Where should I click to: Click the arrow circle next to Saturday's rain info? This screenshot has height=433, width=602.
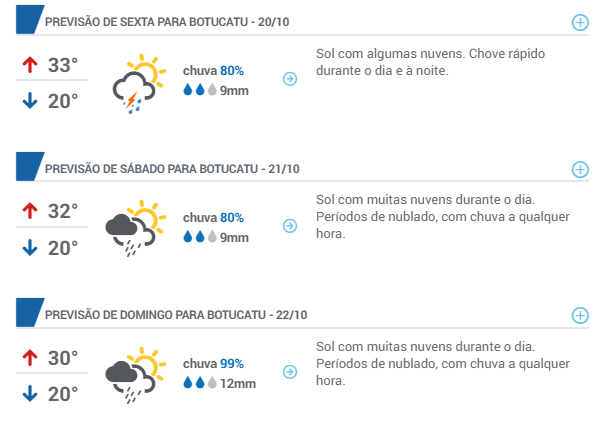pyautogui.click(x=290, y=226)
